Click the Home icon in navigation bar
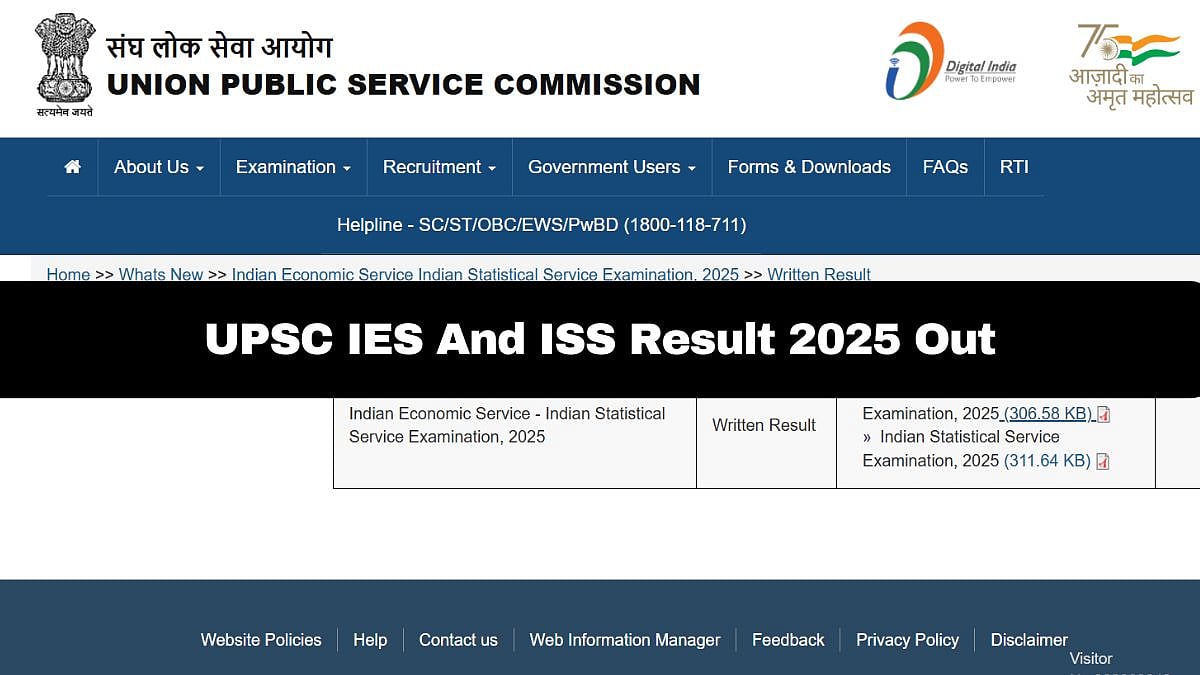 (x=72, y=167)
